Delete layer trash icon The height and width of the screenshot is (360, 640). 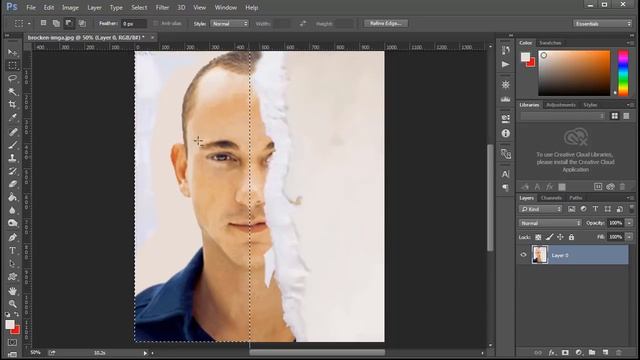619,352
